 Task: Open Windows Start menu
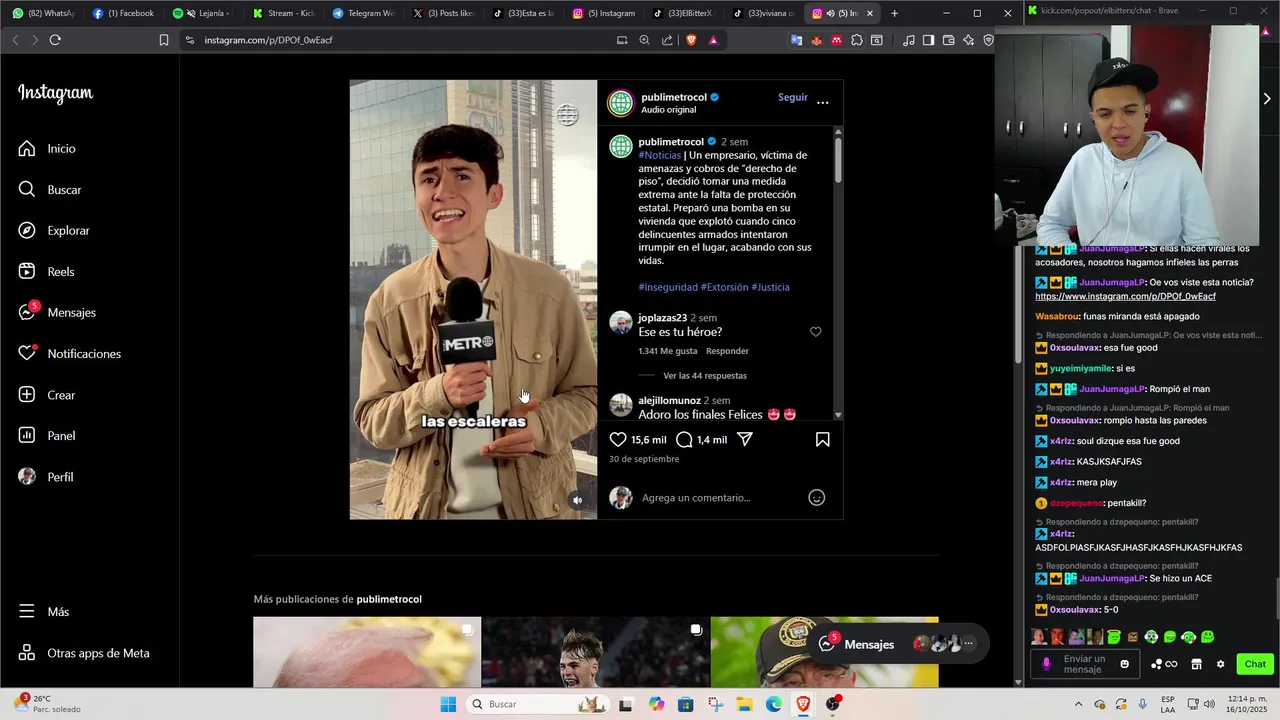tap(448, 704)
